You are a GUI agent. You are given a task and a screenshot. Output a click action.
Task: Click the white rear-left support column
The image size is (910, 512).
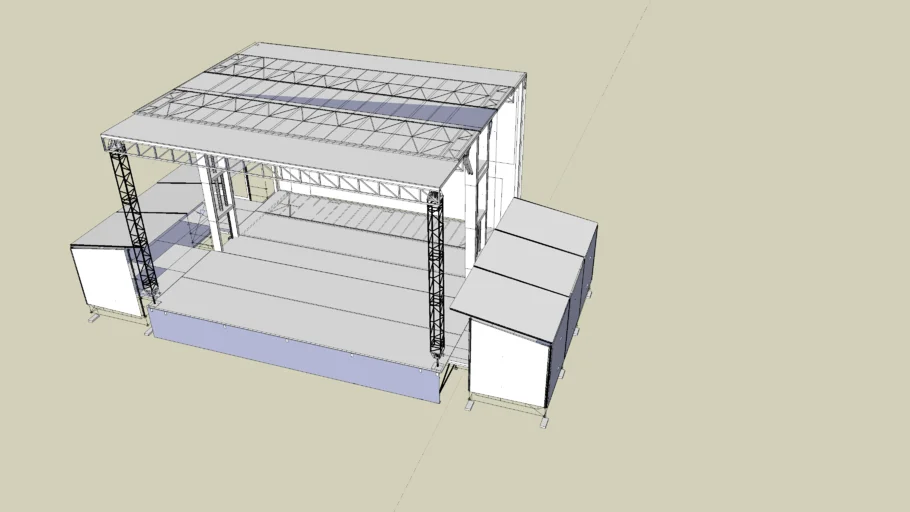(x=213, y=205)
